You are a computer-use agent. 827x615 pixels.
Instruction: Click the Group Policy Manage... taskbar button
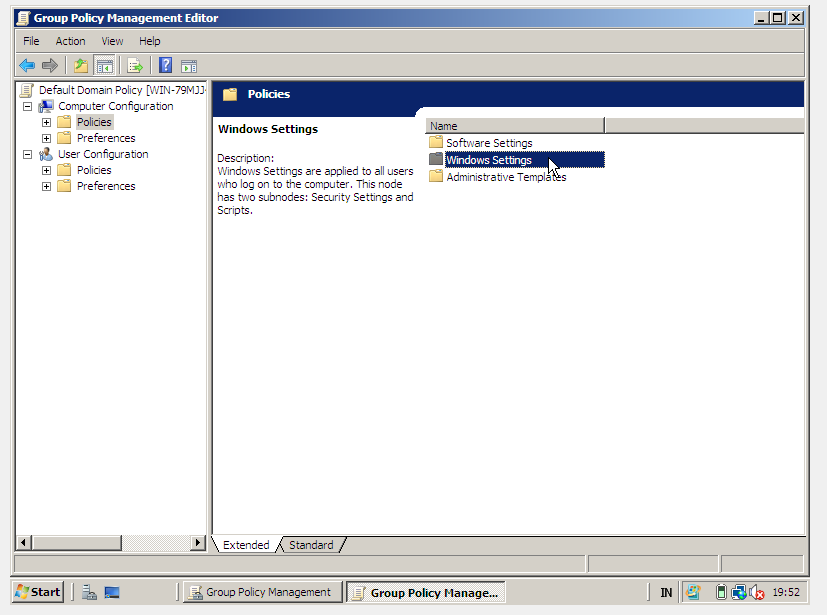426,592
